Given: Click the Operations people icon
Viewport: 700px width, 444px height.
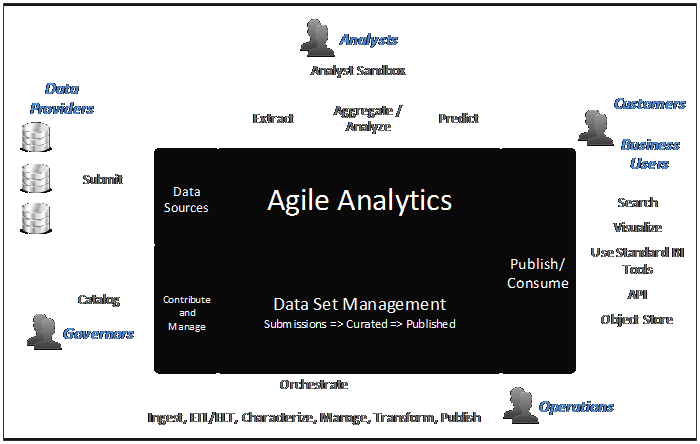Looking at the screenshot, I should point(520,405).
